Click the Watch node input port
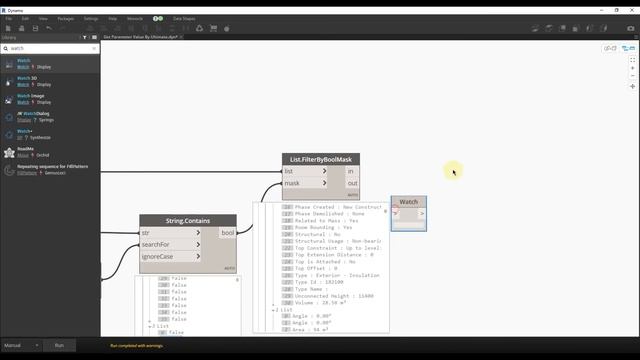The height and width of the screenshot is (360, 640). (396, 213)
